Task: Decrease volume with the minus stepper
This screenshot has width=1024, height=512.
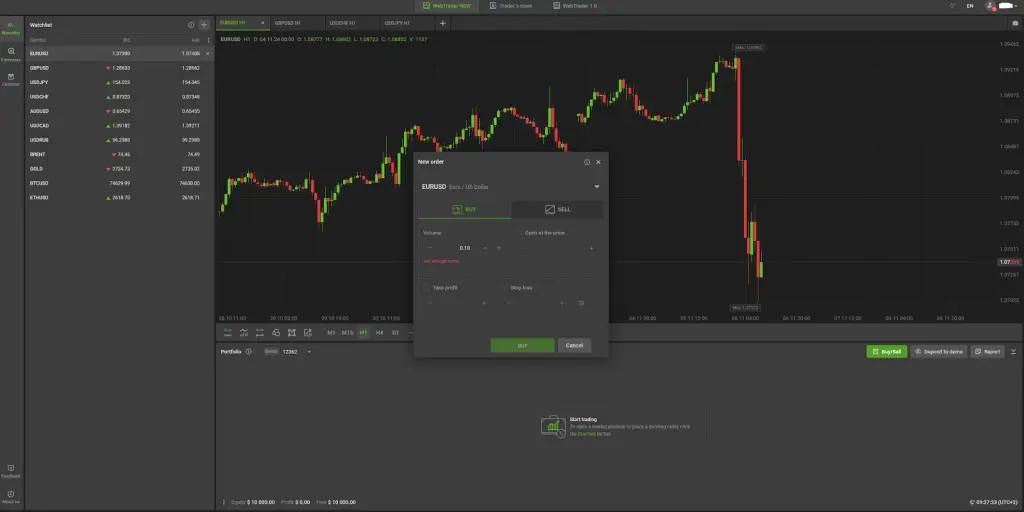Action: (430, 248)
